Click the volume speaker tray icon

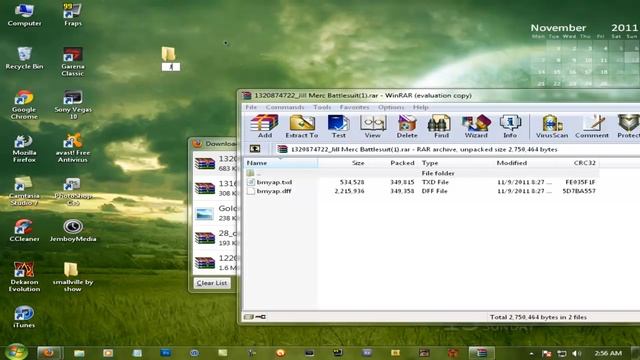tap(576, 353)
